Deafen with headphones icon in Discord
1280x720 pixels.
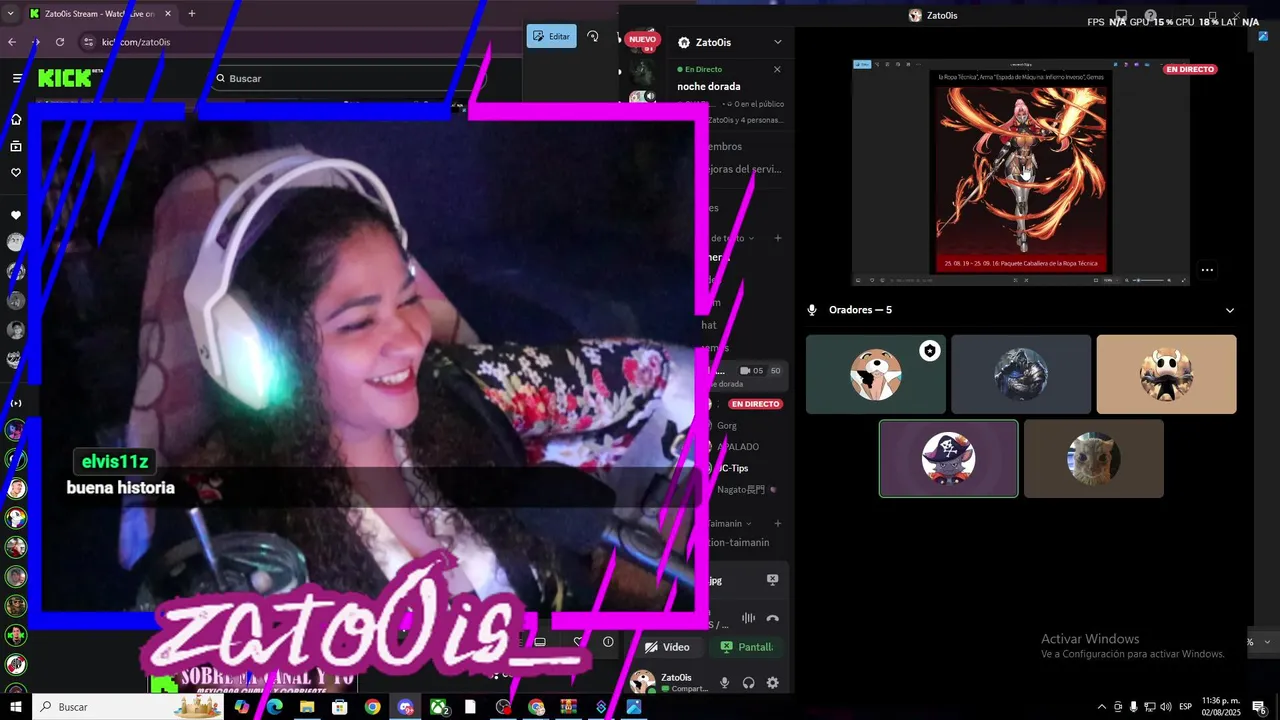point(749,682)
